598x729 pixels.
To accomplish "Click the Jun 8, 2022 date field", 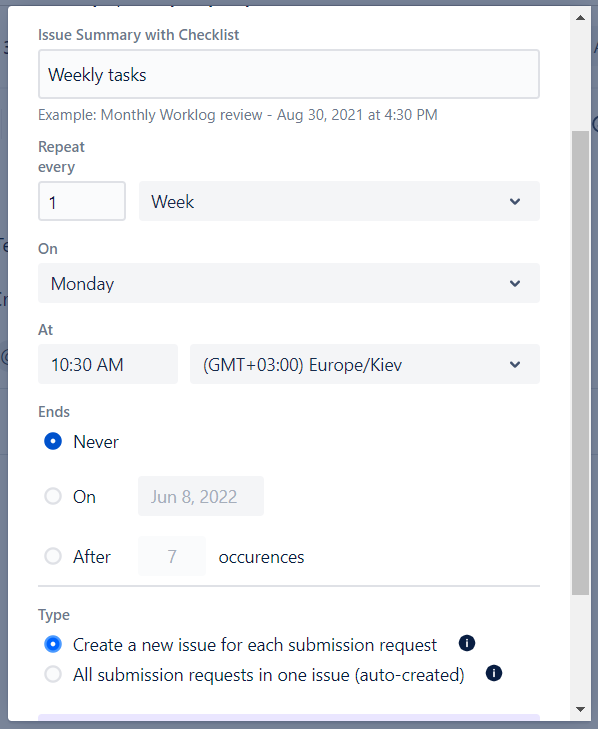I will pyautogui.click(x=201, y=496).
